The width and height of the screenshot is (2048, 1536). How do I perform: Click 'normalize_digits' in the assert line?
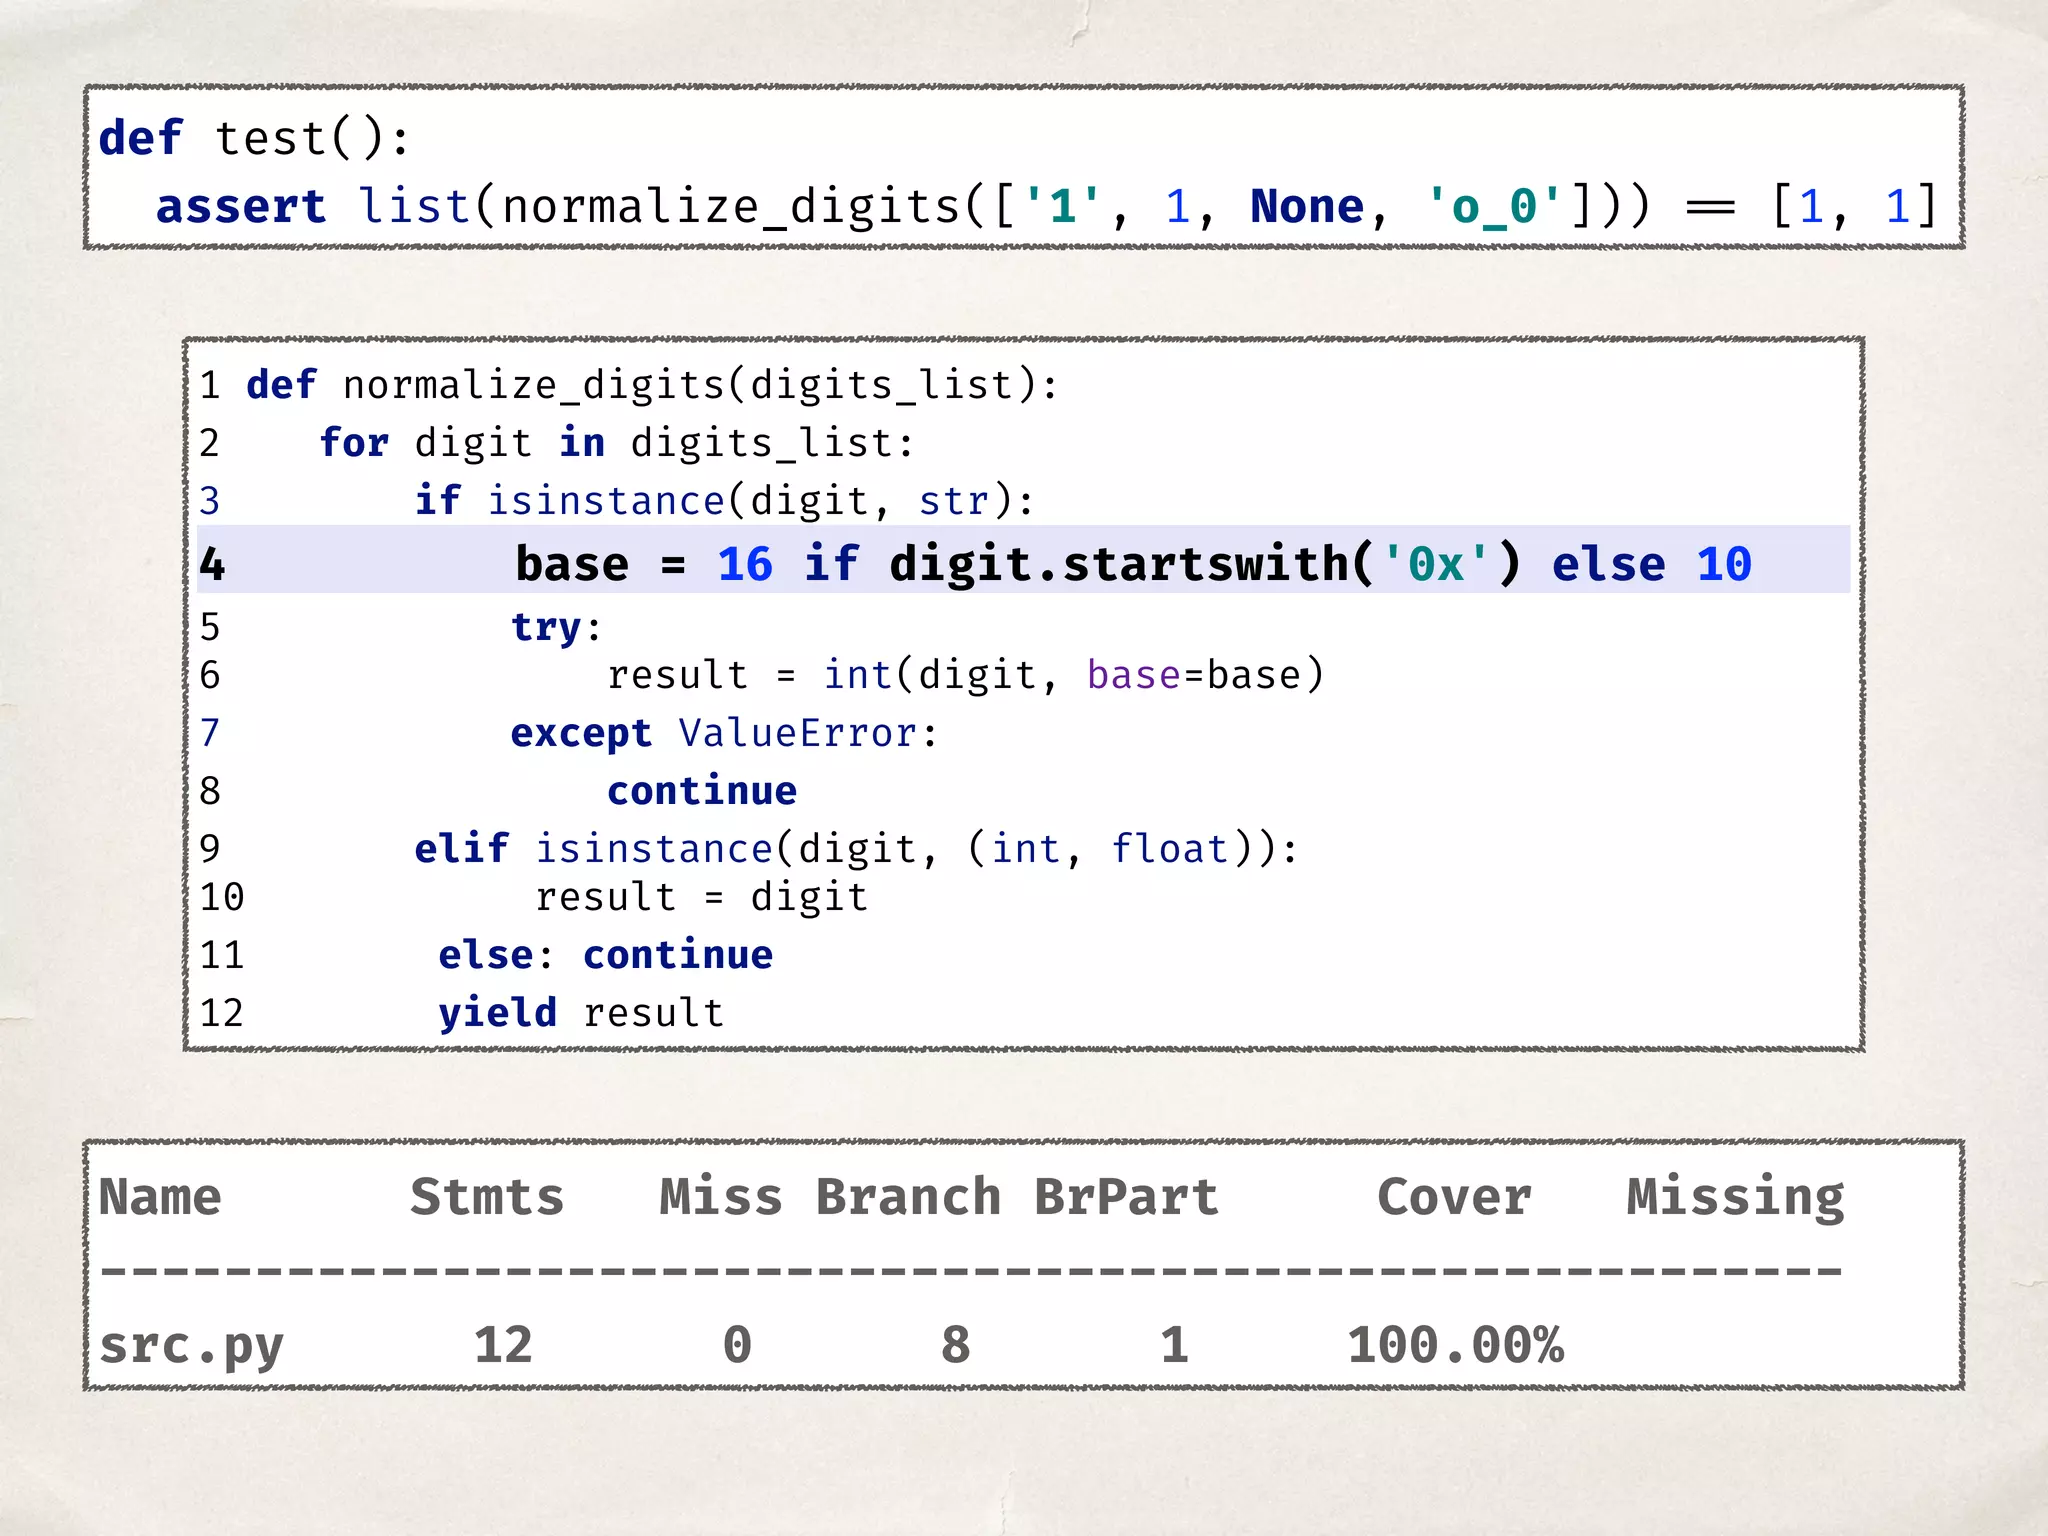coord(731,208)
